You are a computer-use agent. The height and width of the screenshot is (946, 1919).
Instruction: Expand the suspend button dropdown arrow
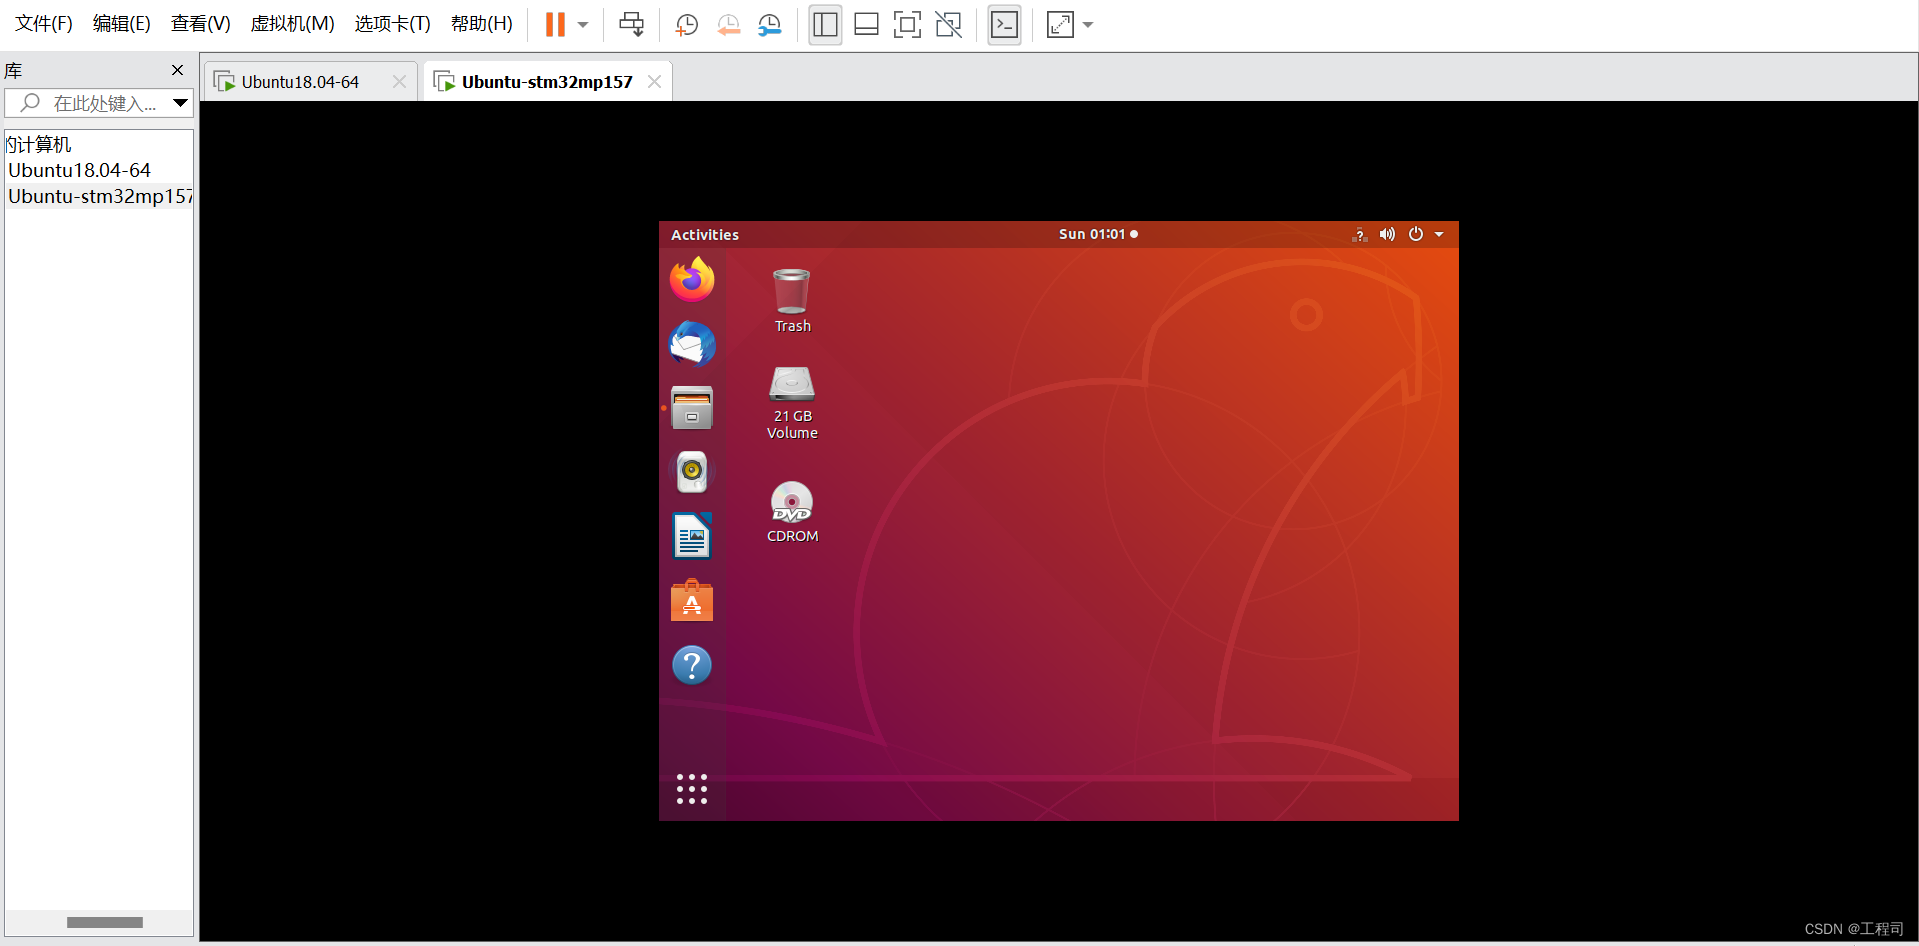[583, 24]
